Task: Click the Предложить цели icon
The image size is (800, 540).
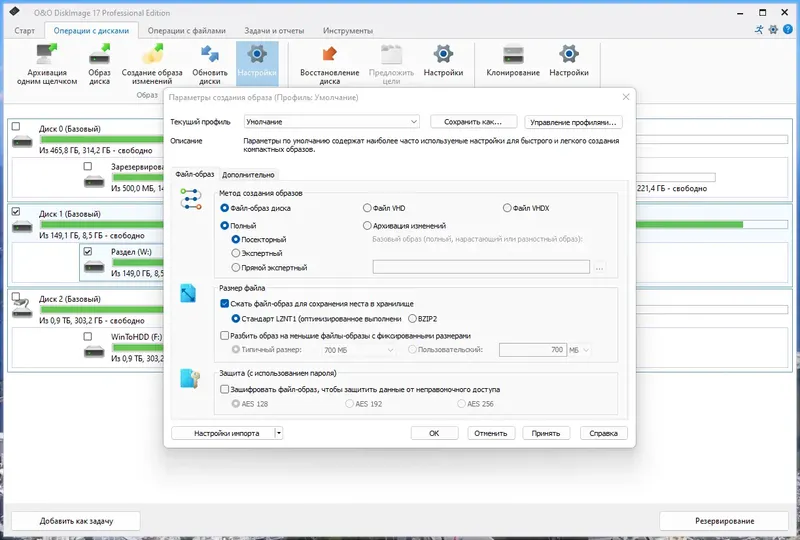Action: point(391,54)
